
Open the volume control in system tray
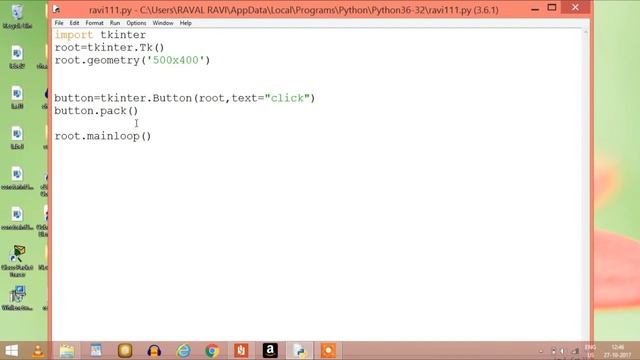click(x=562, y=351)
